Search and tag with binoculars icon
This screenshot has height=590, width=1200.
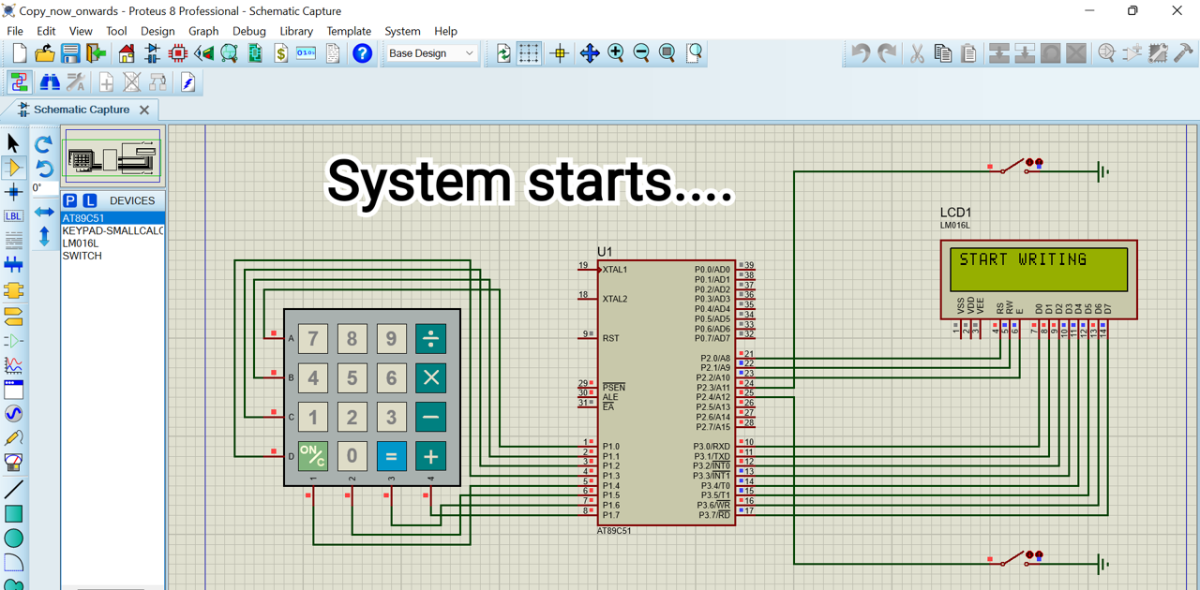(49, 82)
